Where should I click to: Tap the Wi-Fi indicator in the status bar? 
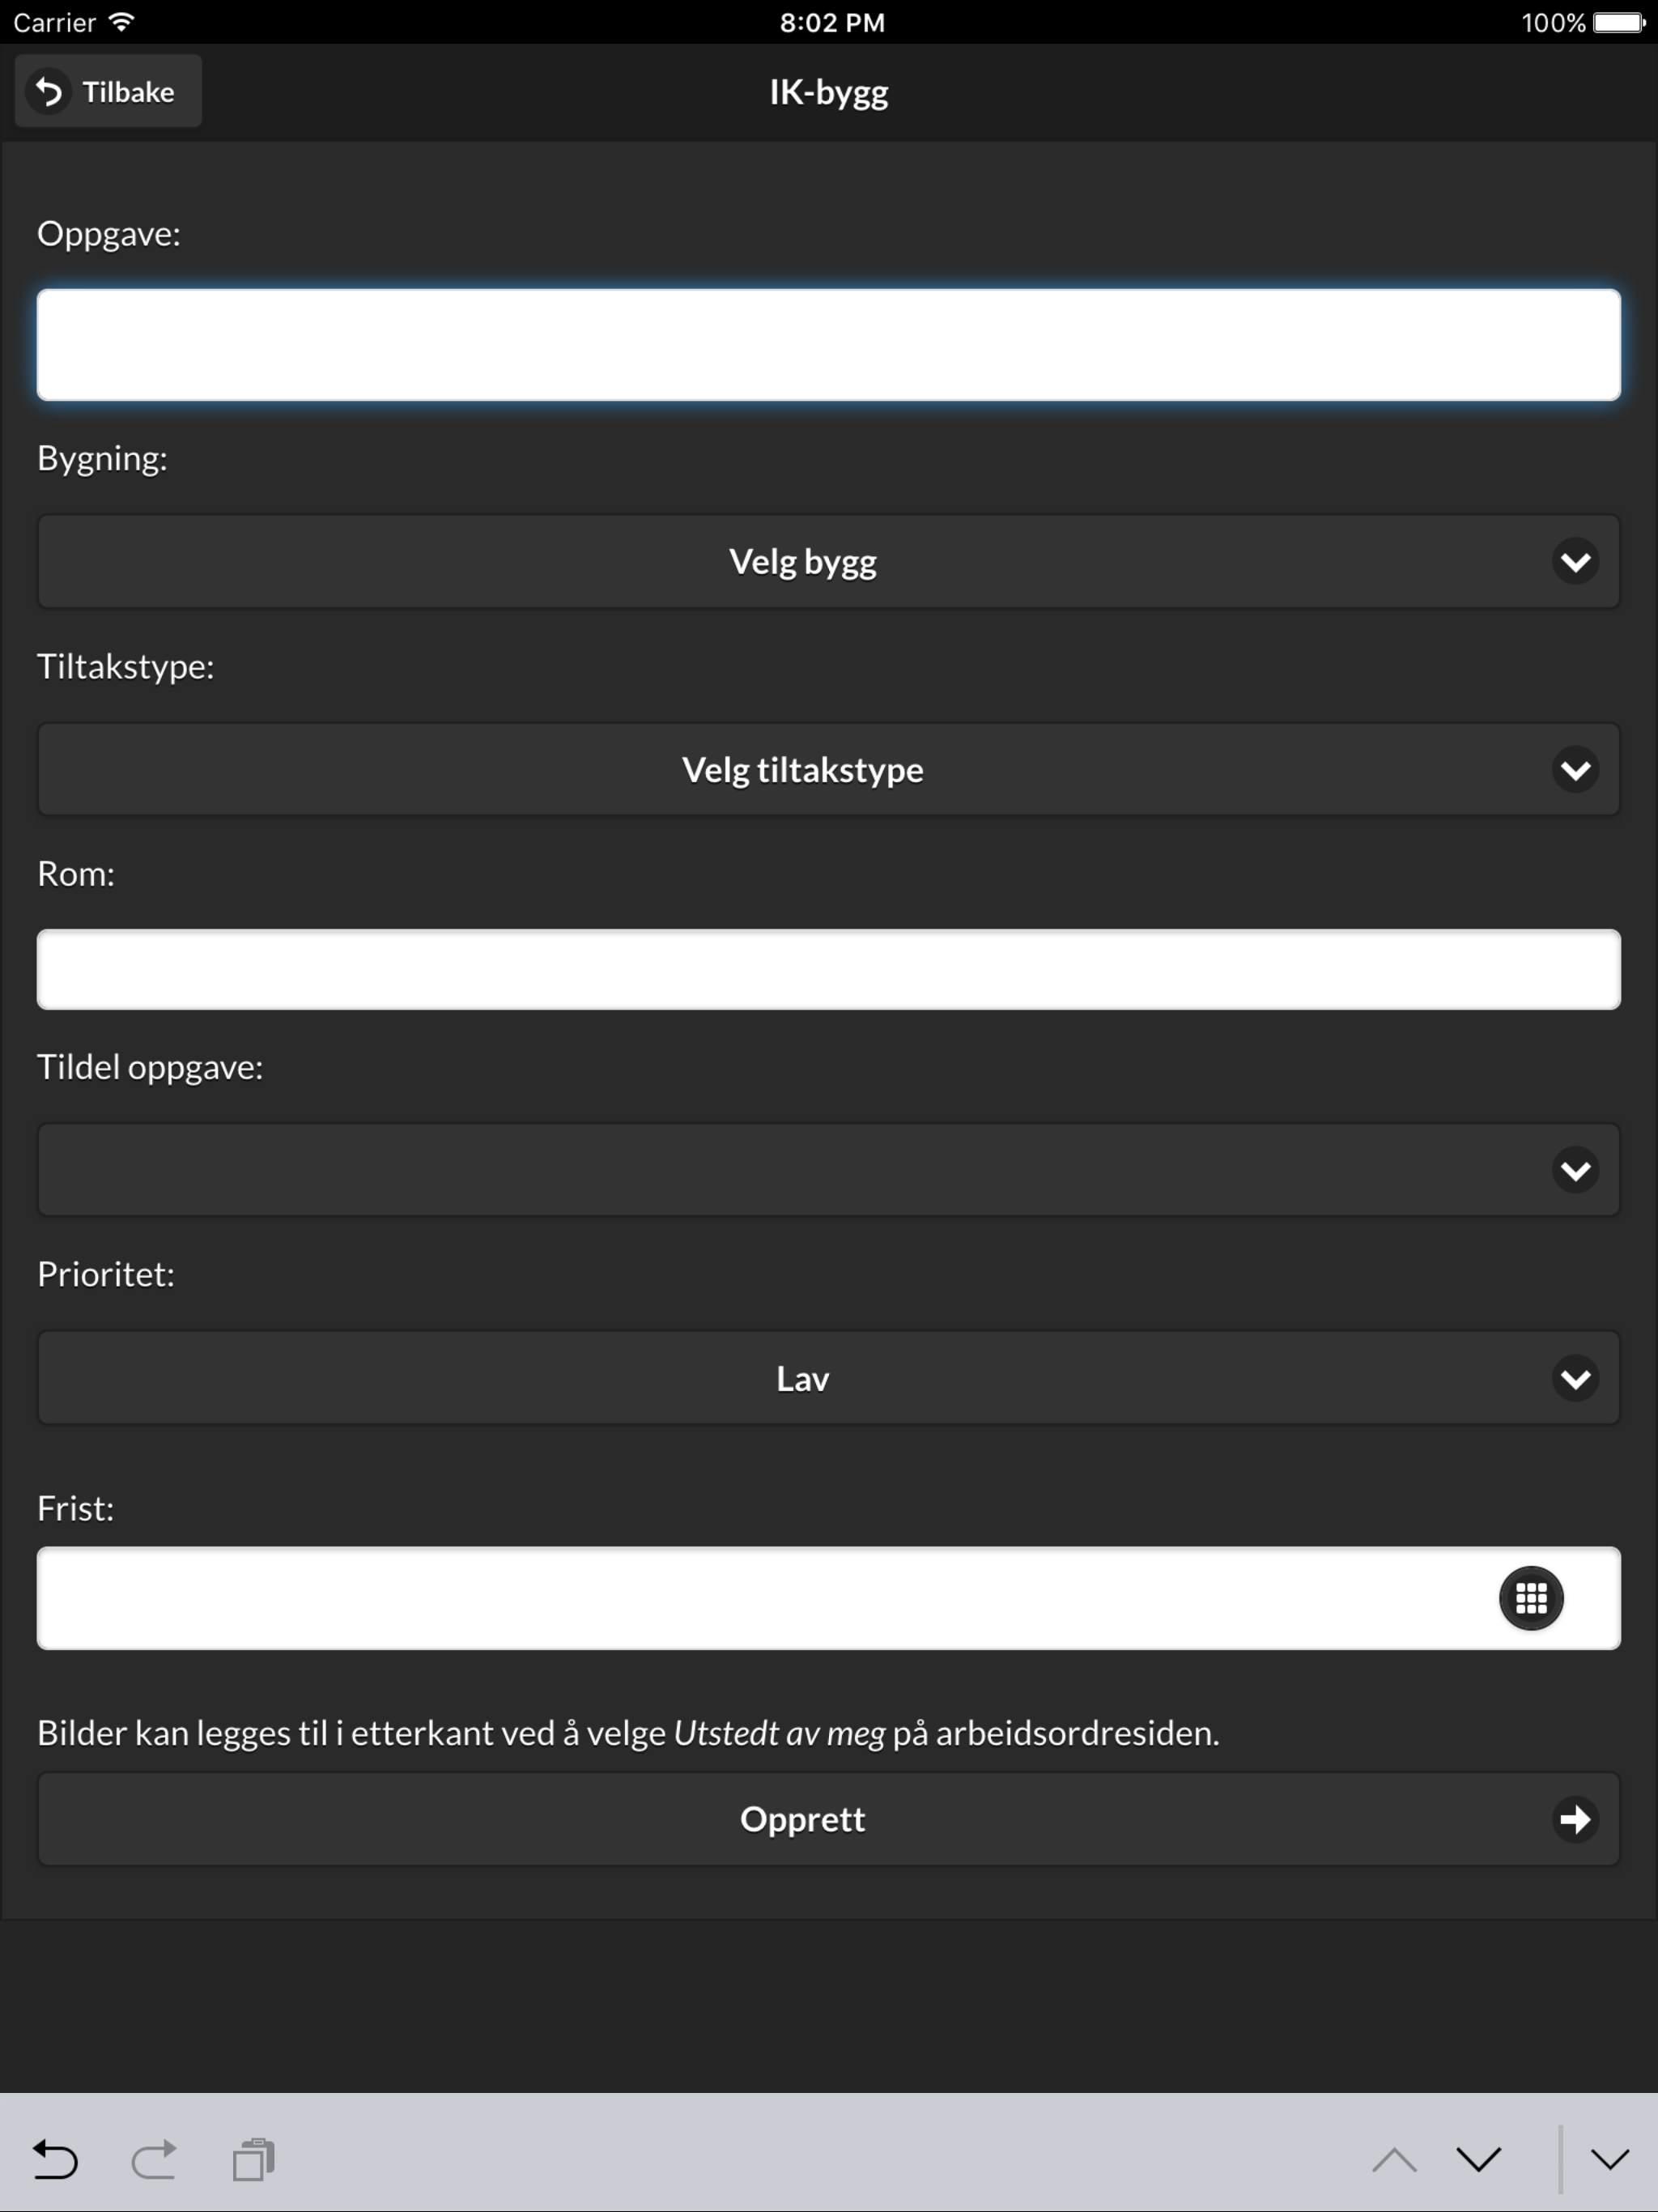[x=122, y=21]
